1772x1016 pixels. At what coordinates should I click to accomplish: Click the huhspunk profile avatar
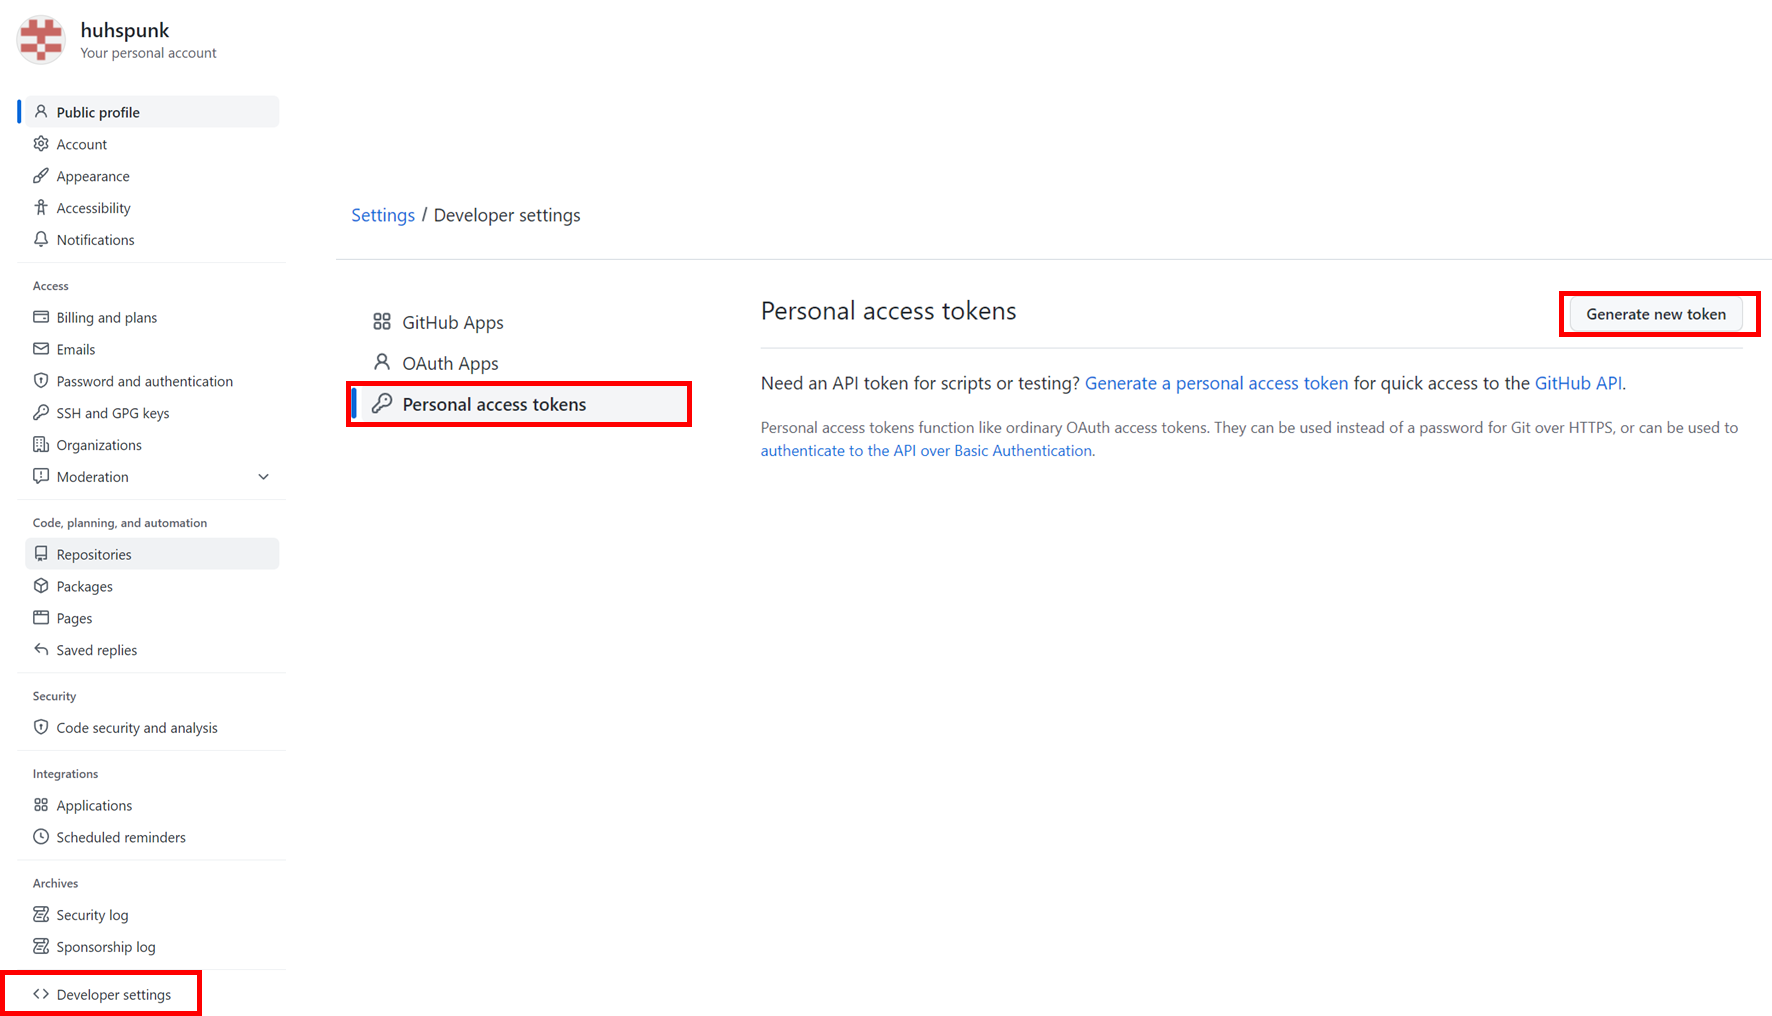click(41, 40)
